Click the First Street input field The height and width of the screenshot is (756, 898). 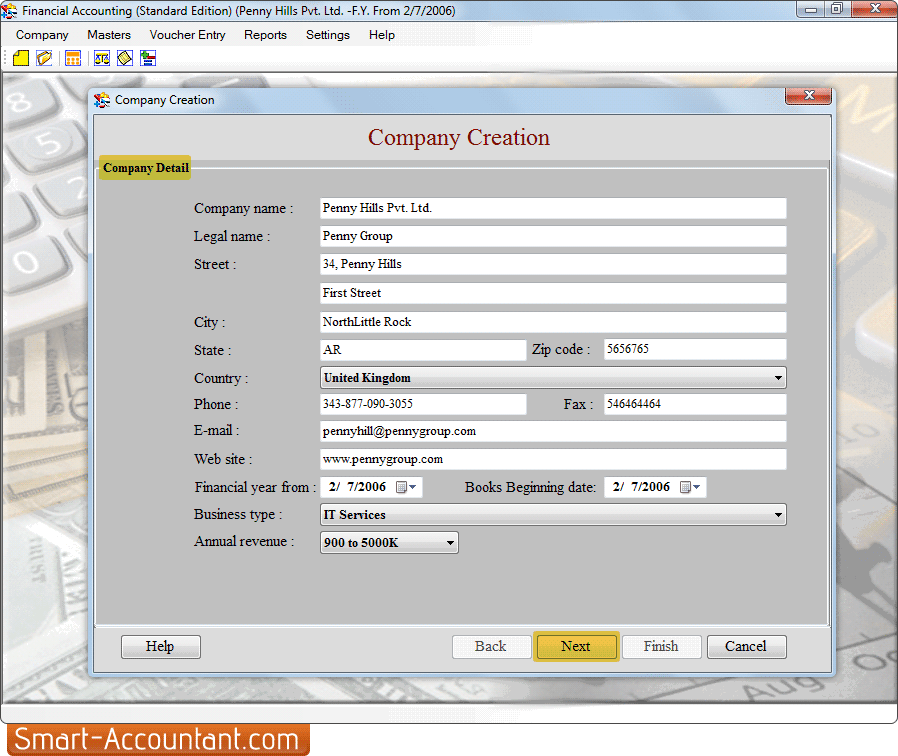(553, 293)
